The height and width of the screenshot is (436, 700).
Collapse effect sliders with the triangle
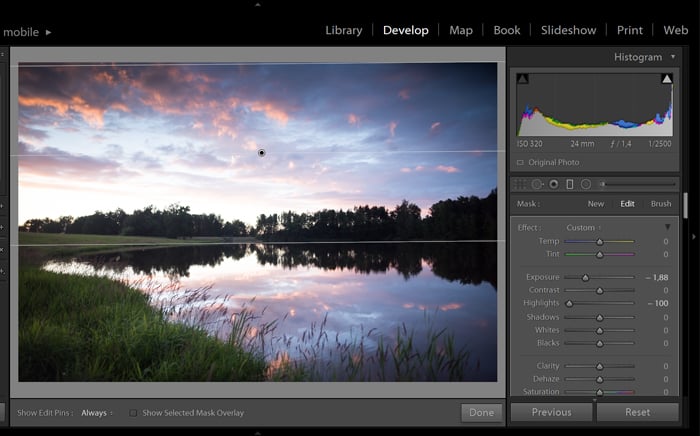point(667,227)
